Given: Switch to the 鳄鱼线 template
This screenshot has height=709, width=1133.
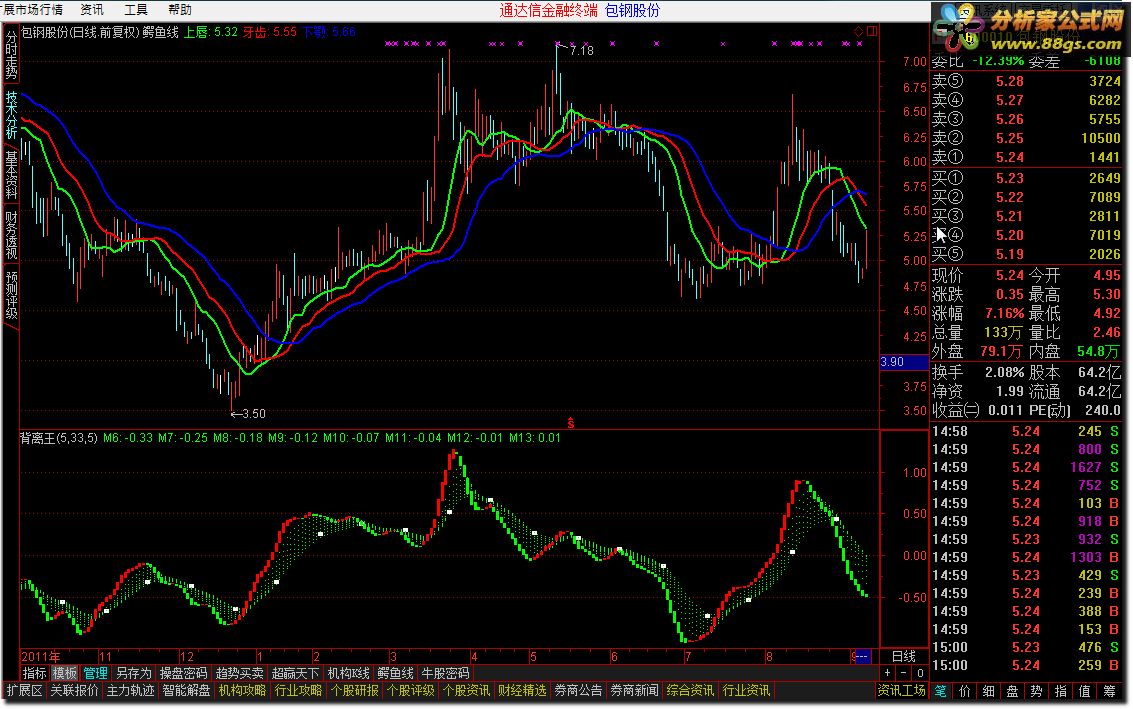Looking at the screenshot, I should 396,673.
